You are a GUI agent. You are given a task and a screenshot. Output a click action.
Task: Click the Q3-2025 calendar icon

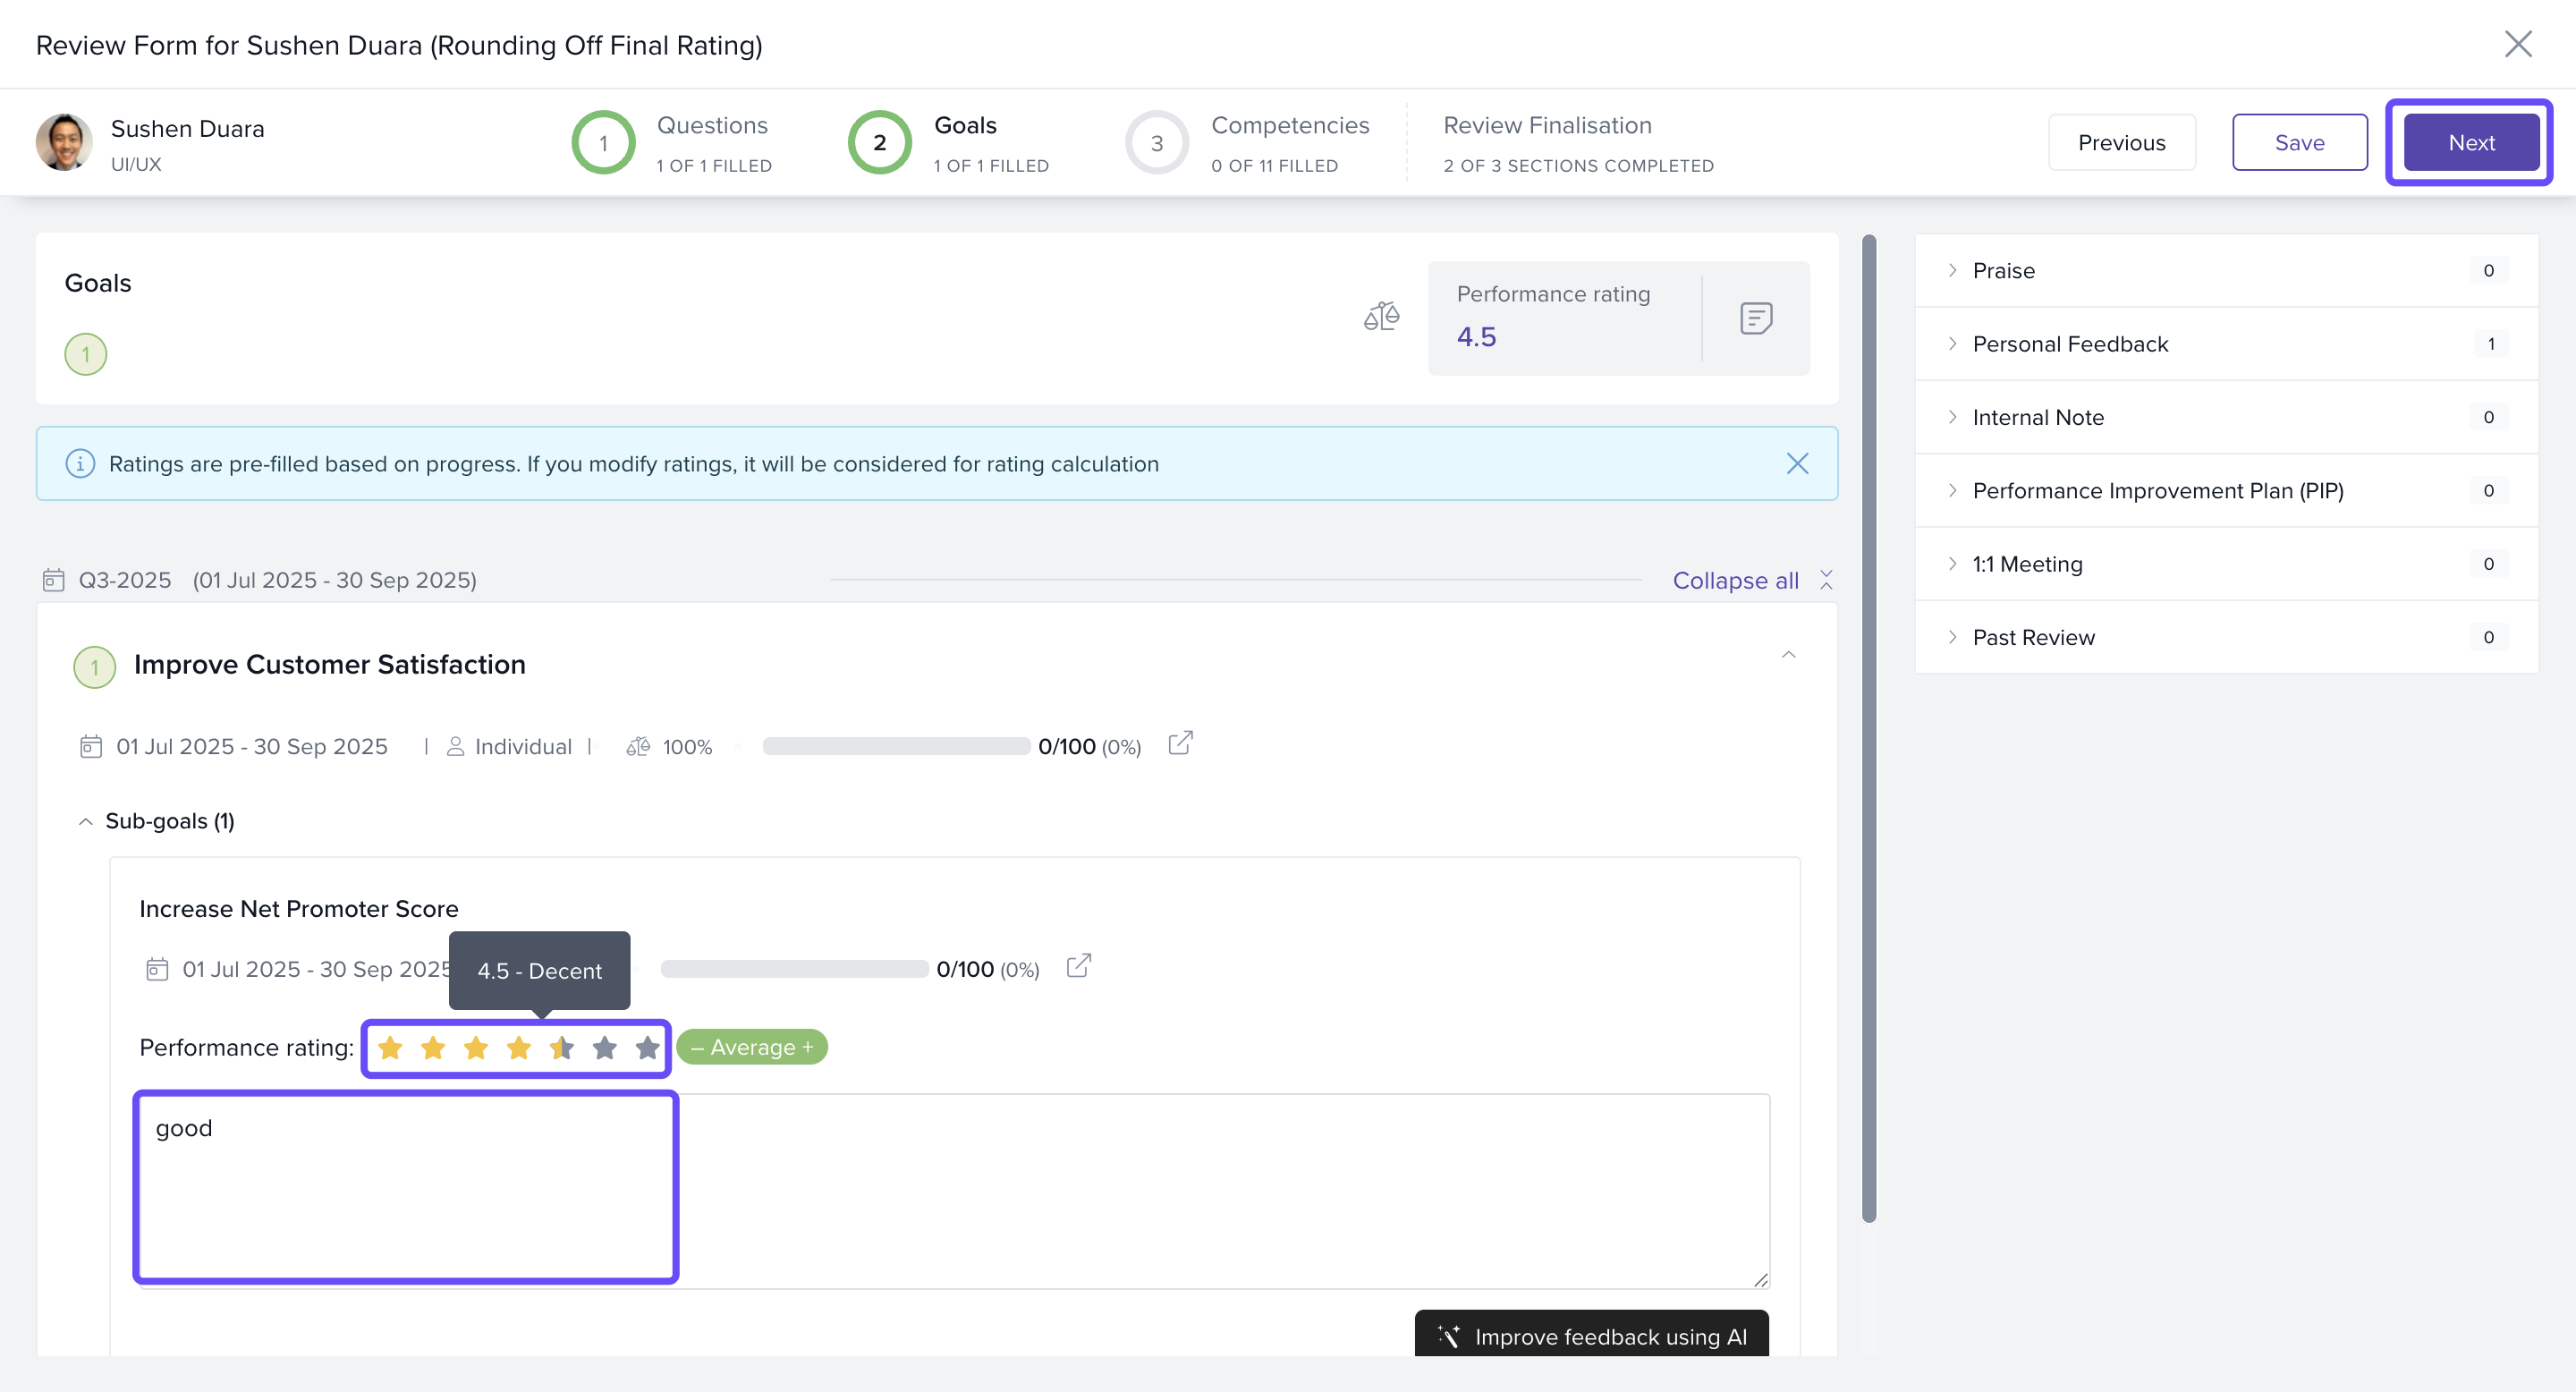[53, 580]
